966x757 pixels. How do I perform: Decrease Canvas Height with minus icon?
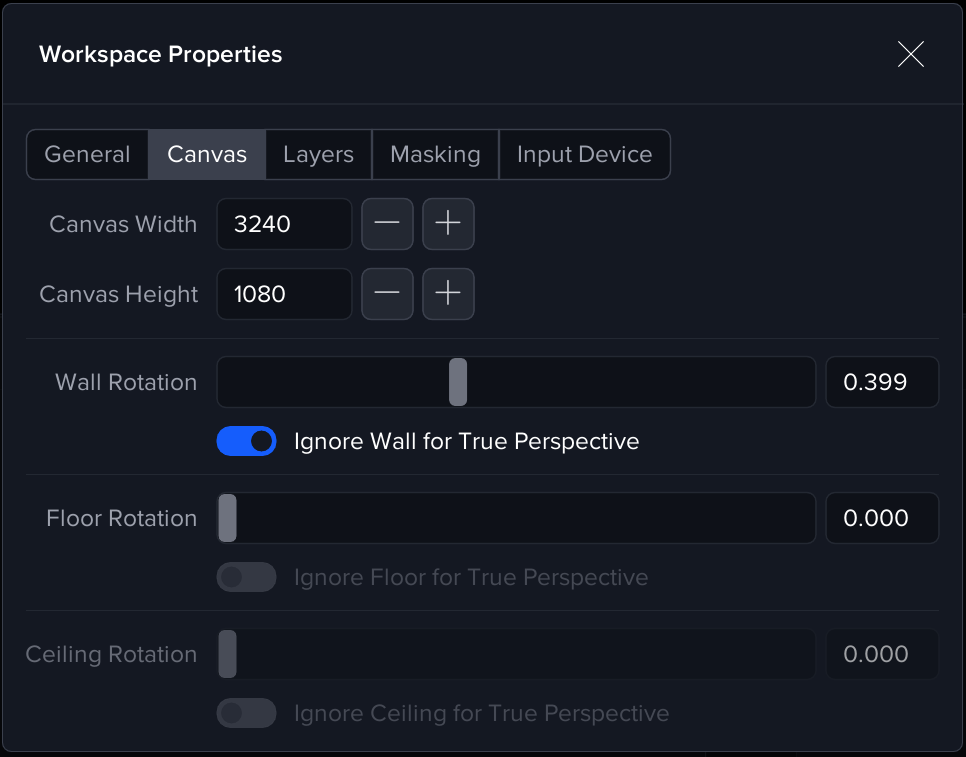[x=387, y=294]
